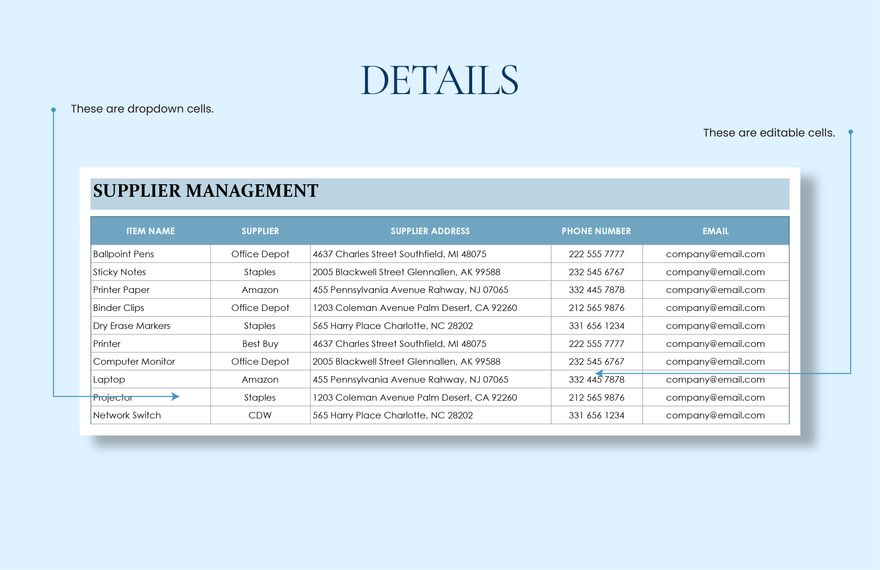Click the Supplier Address column header
Screen dimensions: 880x570
[x=430, y=231]
